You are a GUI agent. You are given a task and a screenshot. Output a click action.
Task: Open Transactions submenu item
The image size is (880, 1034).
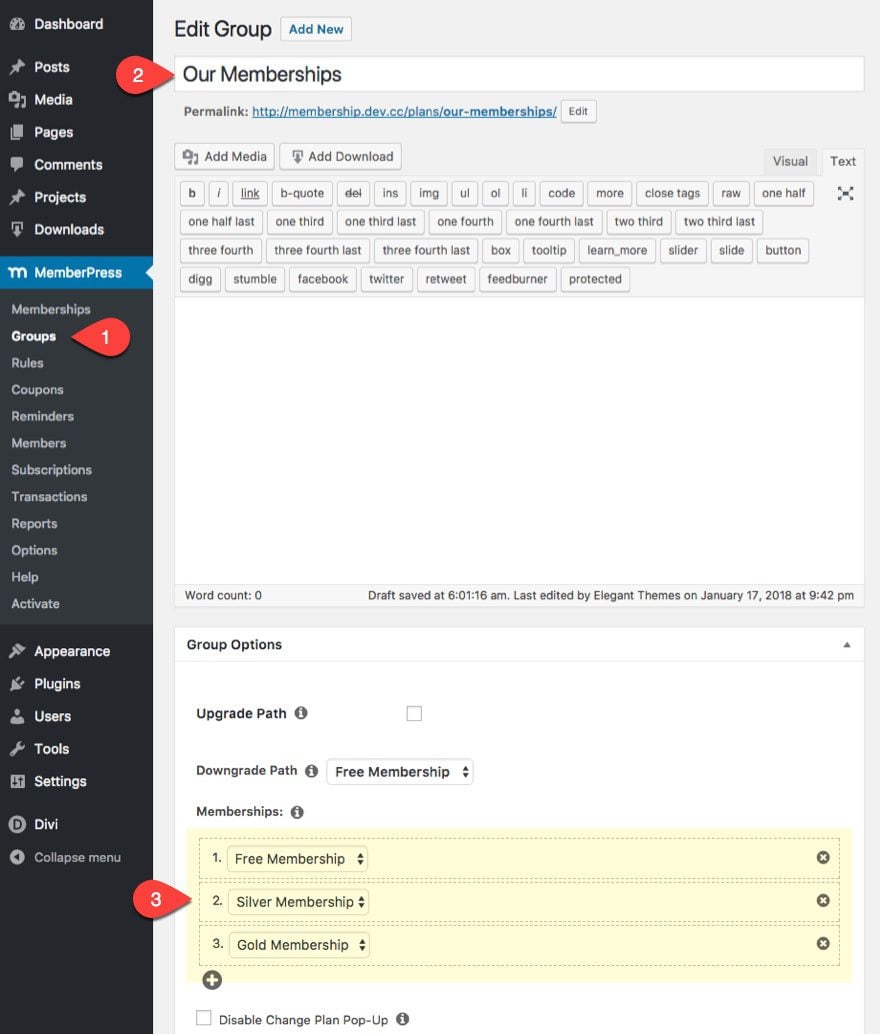(49, 497)
